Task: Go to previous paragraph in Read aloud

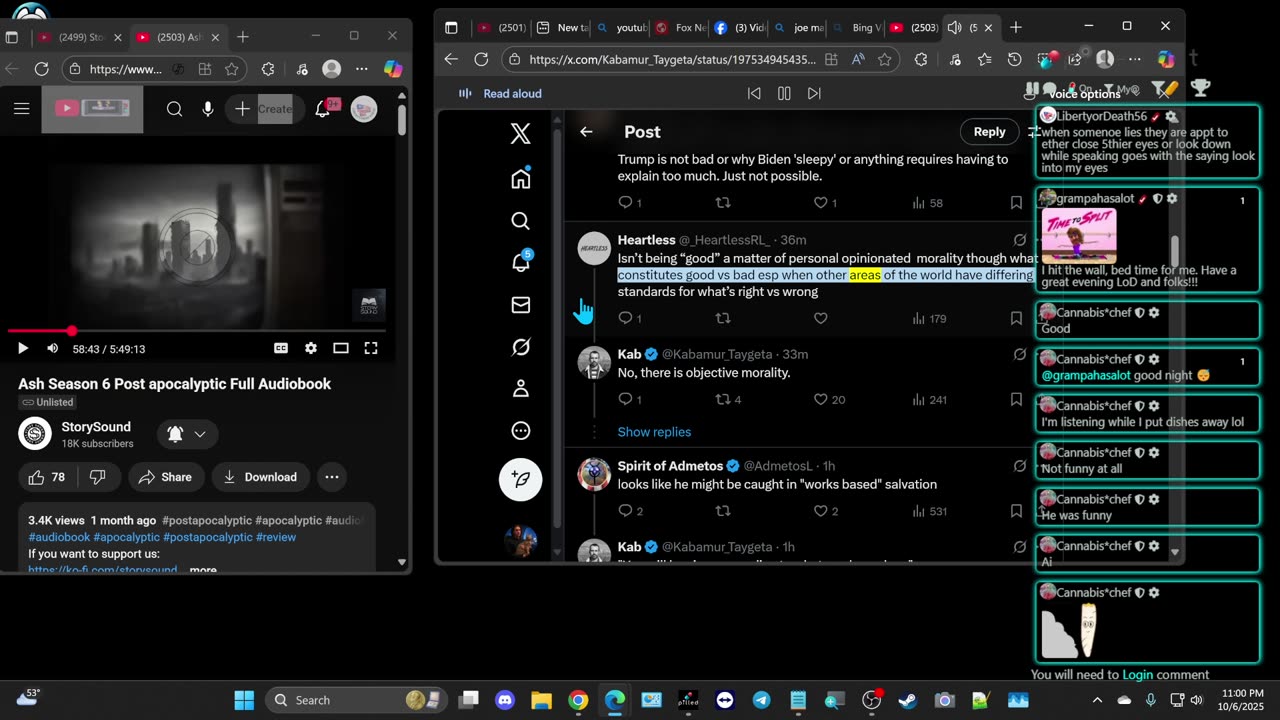Action: pyautogui.click(x=754, y=93)
